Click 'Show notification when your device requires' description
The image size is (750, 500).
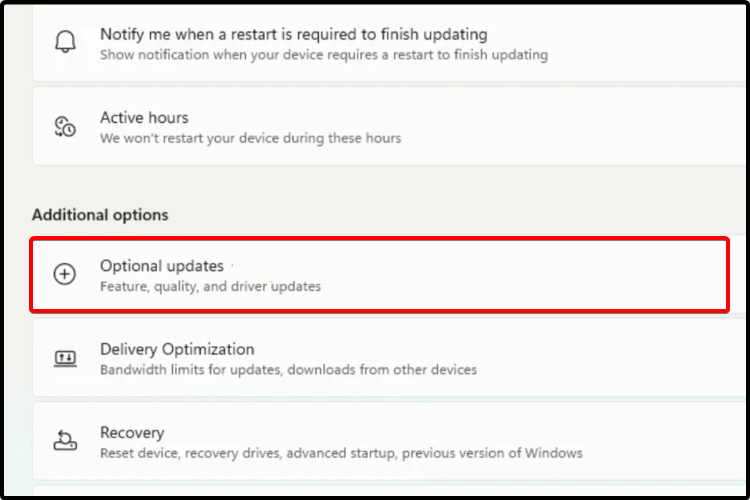pyautogui.click(x=323, y=55)
